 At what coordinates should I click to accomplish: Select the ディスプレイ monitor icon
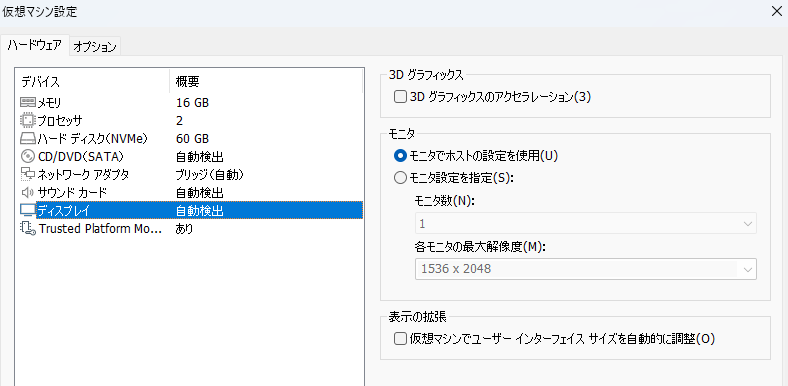tap(28, 211)
